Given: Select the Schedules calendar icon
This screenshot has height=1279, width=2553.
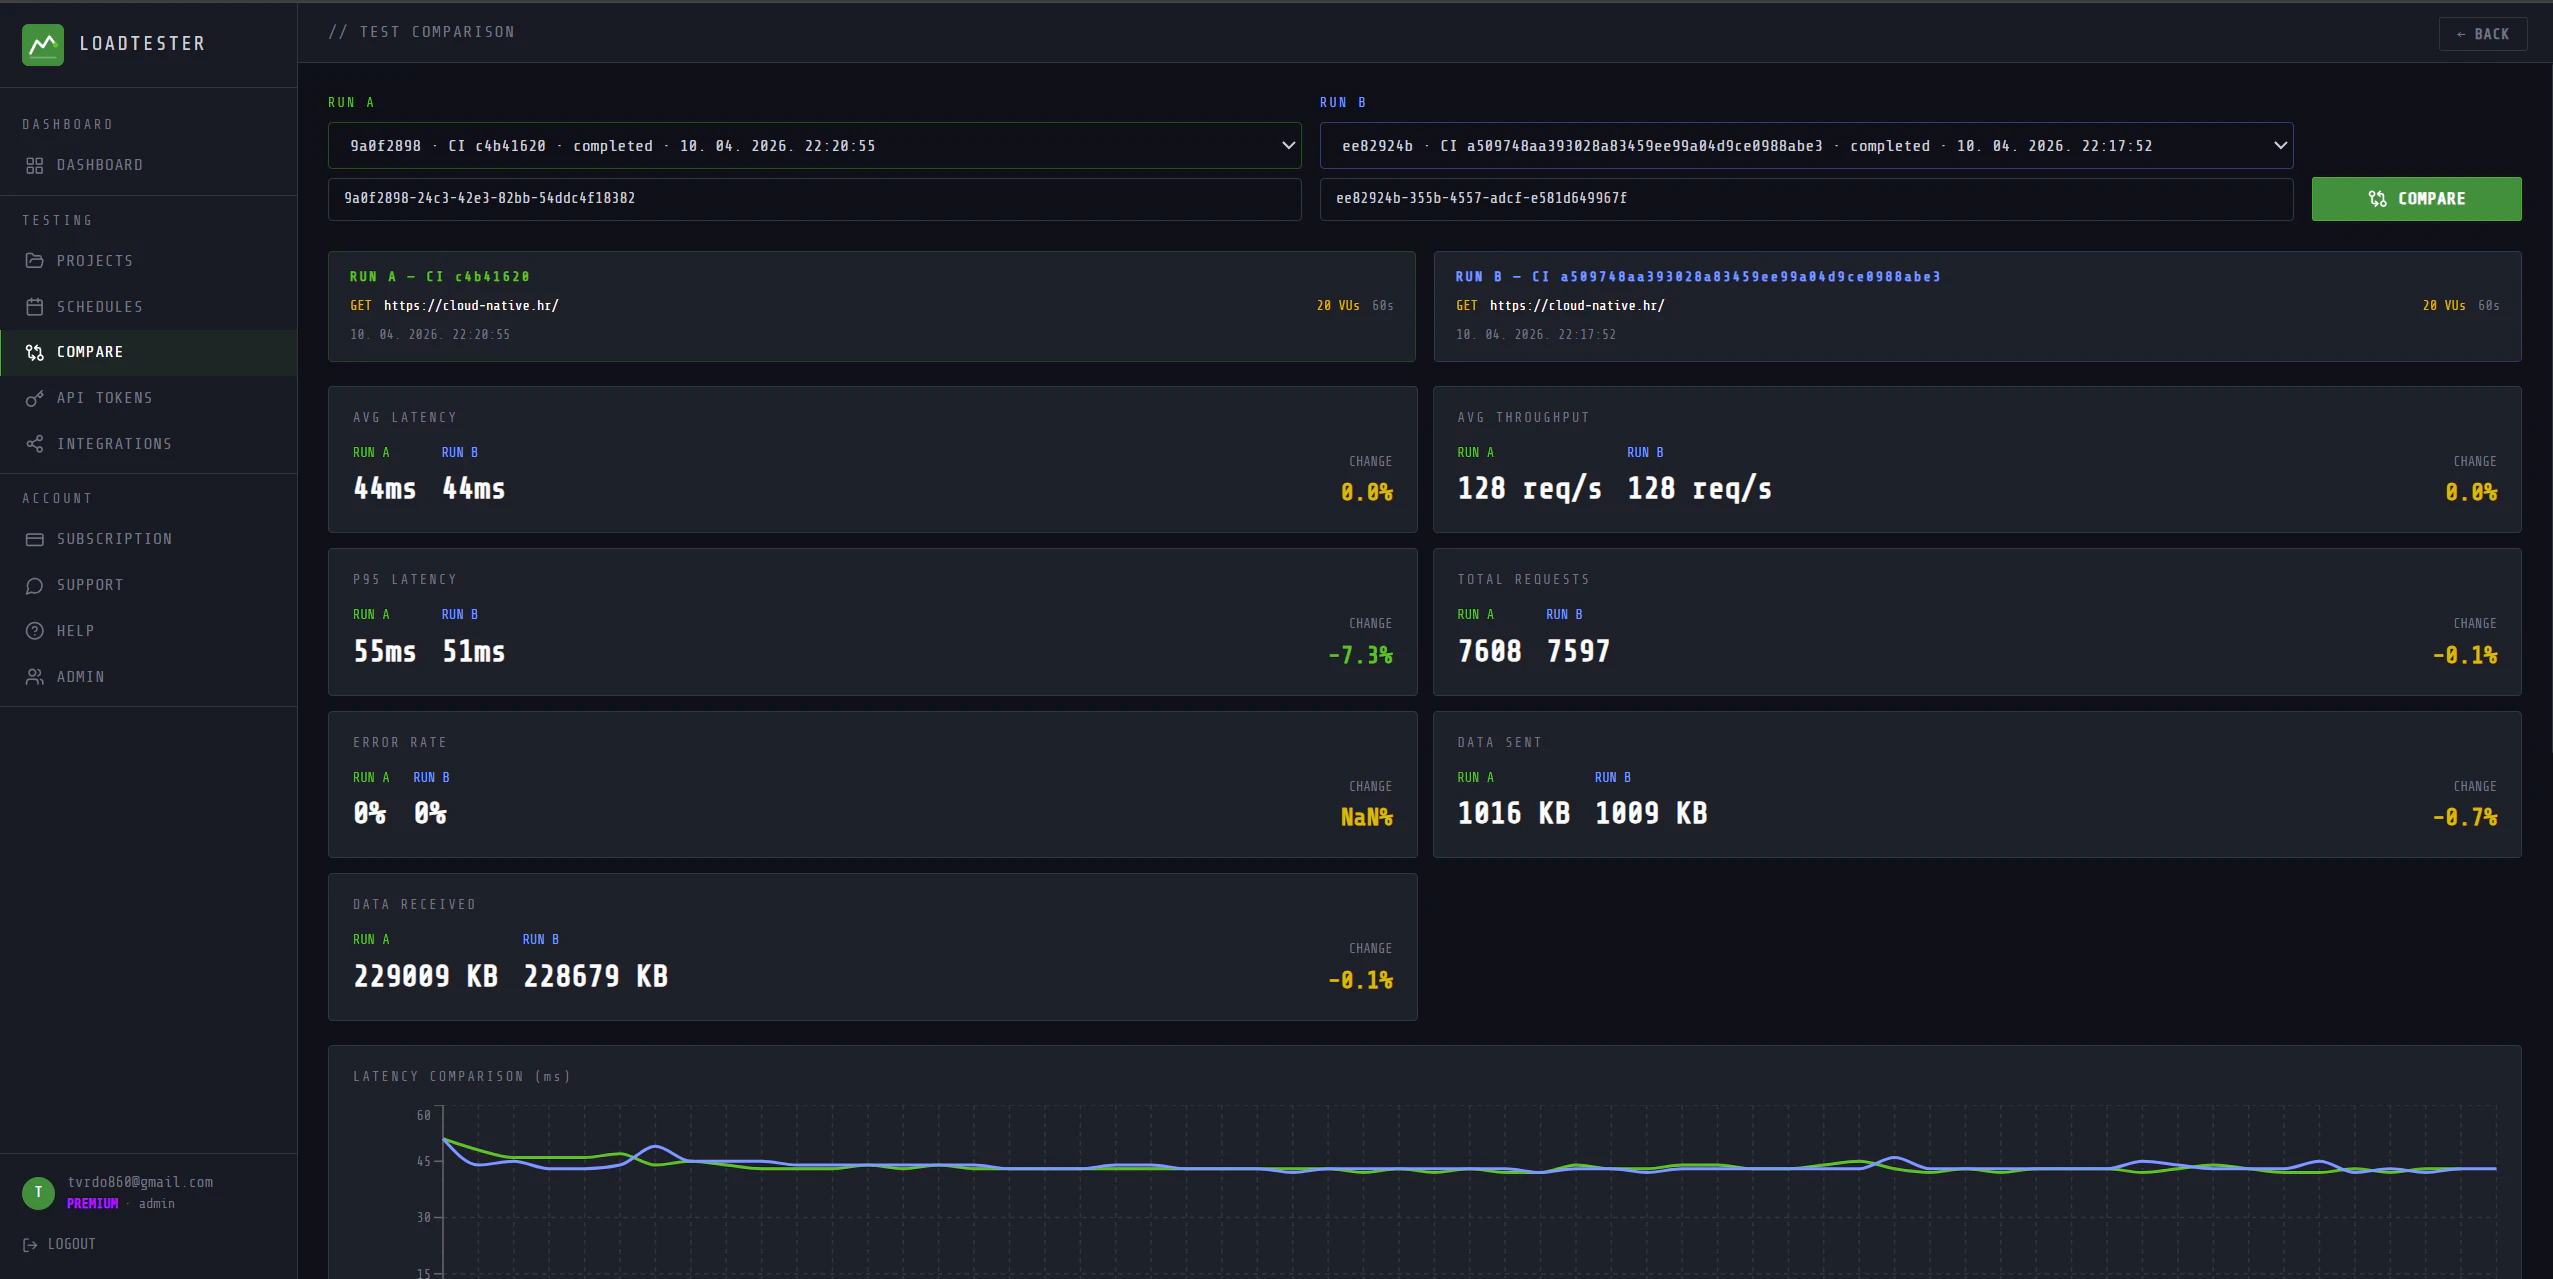Looking at the screenshot, I should coord(35,307).
